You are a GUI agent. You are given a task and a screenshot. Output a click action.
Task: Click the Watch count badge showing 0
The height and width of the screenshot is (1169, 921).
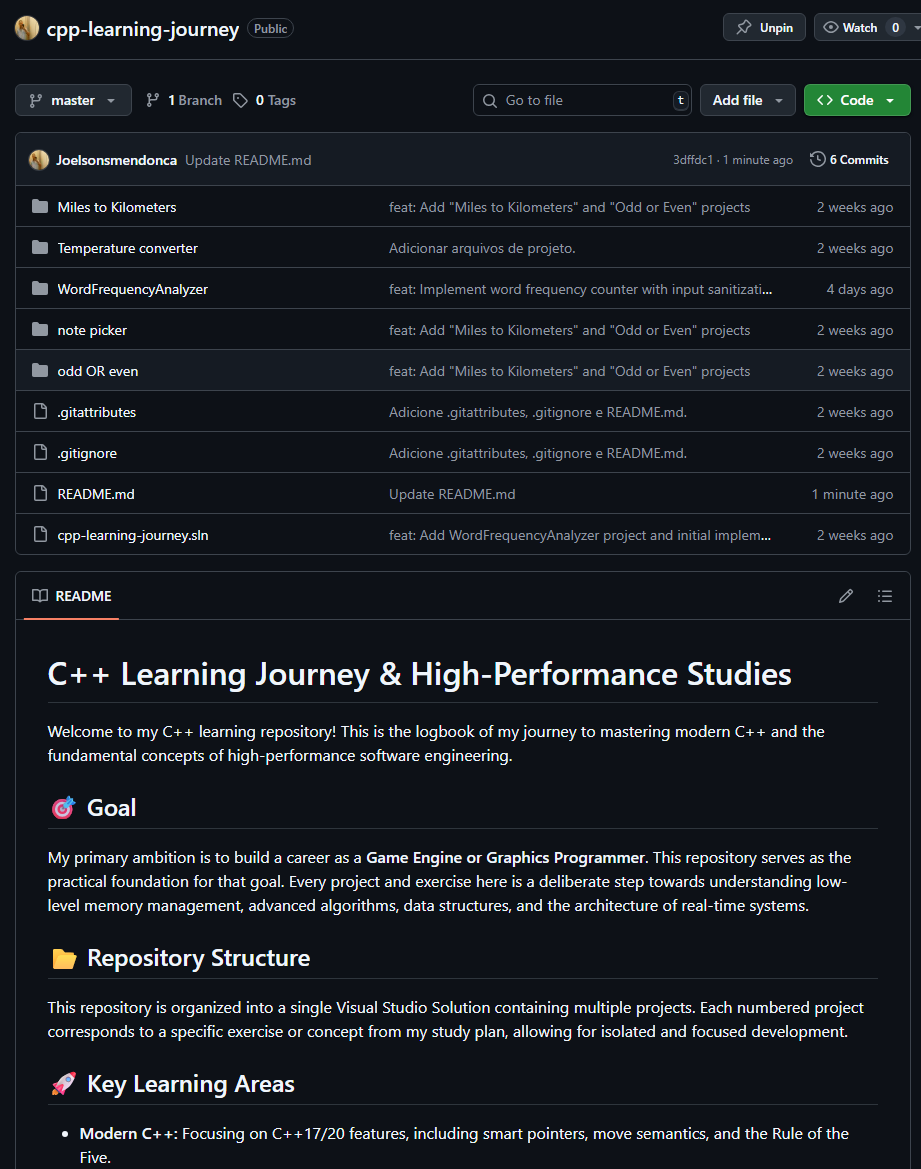[x=896, y=28]
